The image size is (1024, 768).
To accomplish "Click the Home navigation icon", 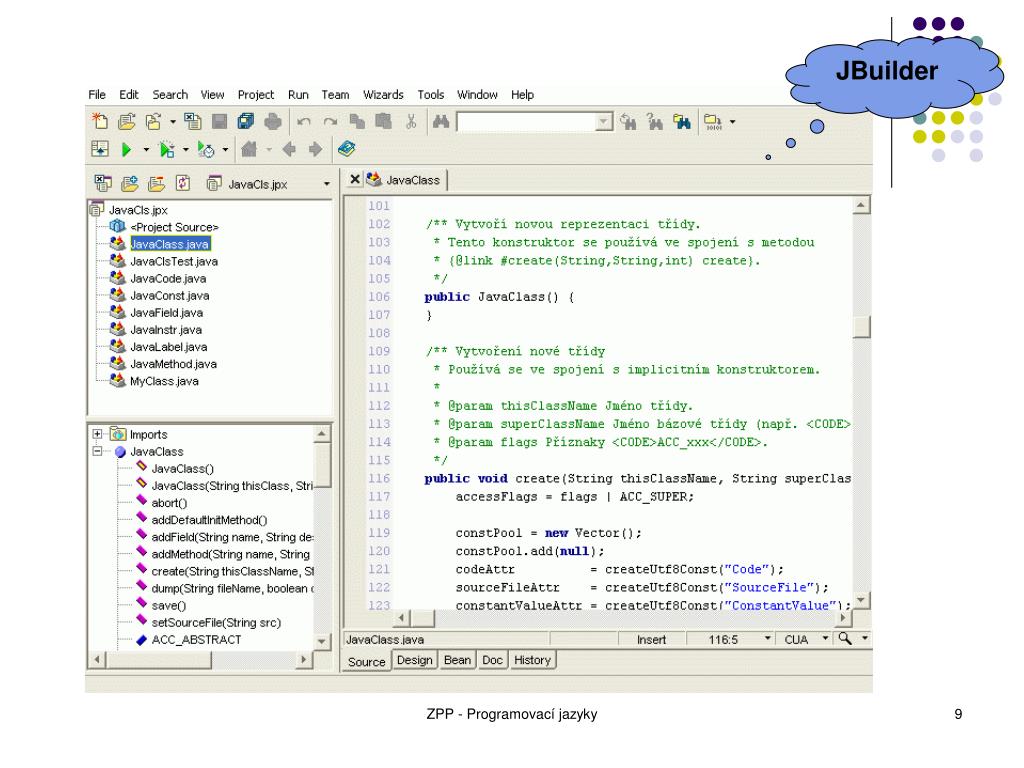I will point(249,150).
